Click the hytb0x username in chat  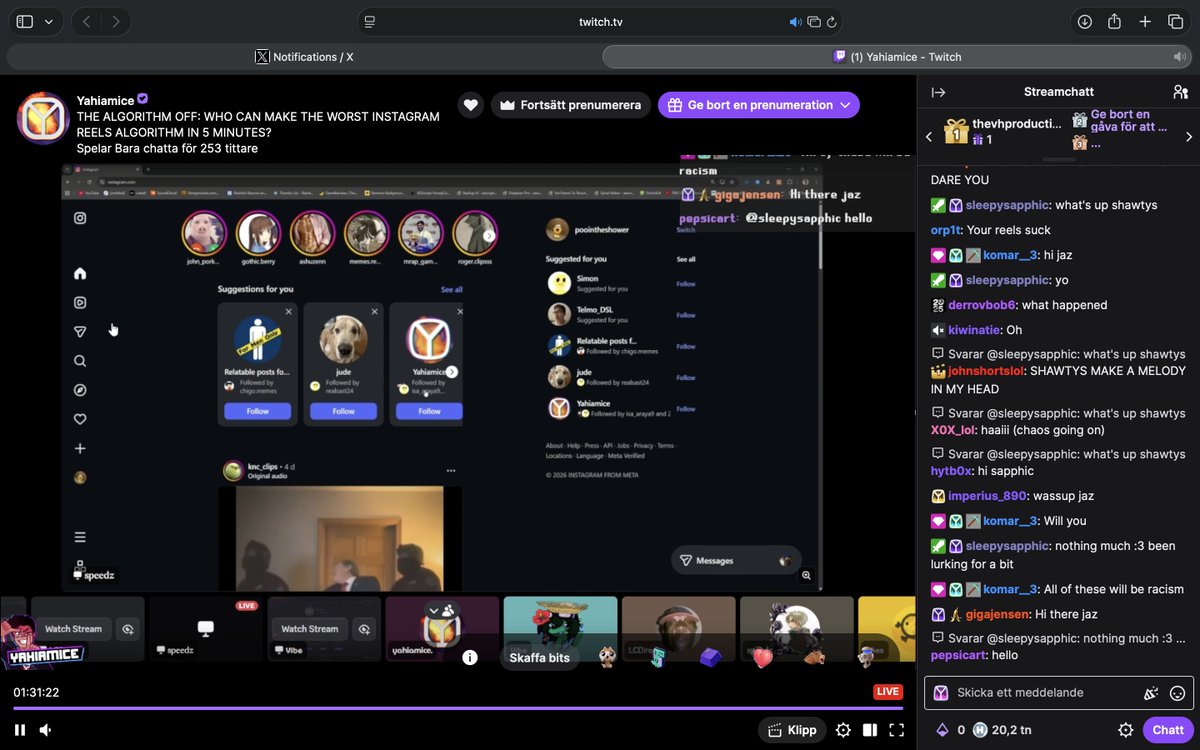950,471
